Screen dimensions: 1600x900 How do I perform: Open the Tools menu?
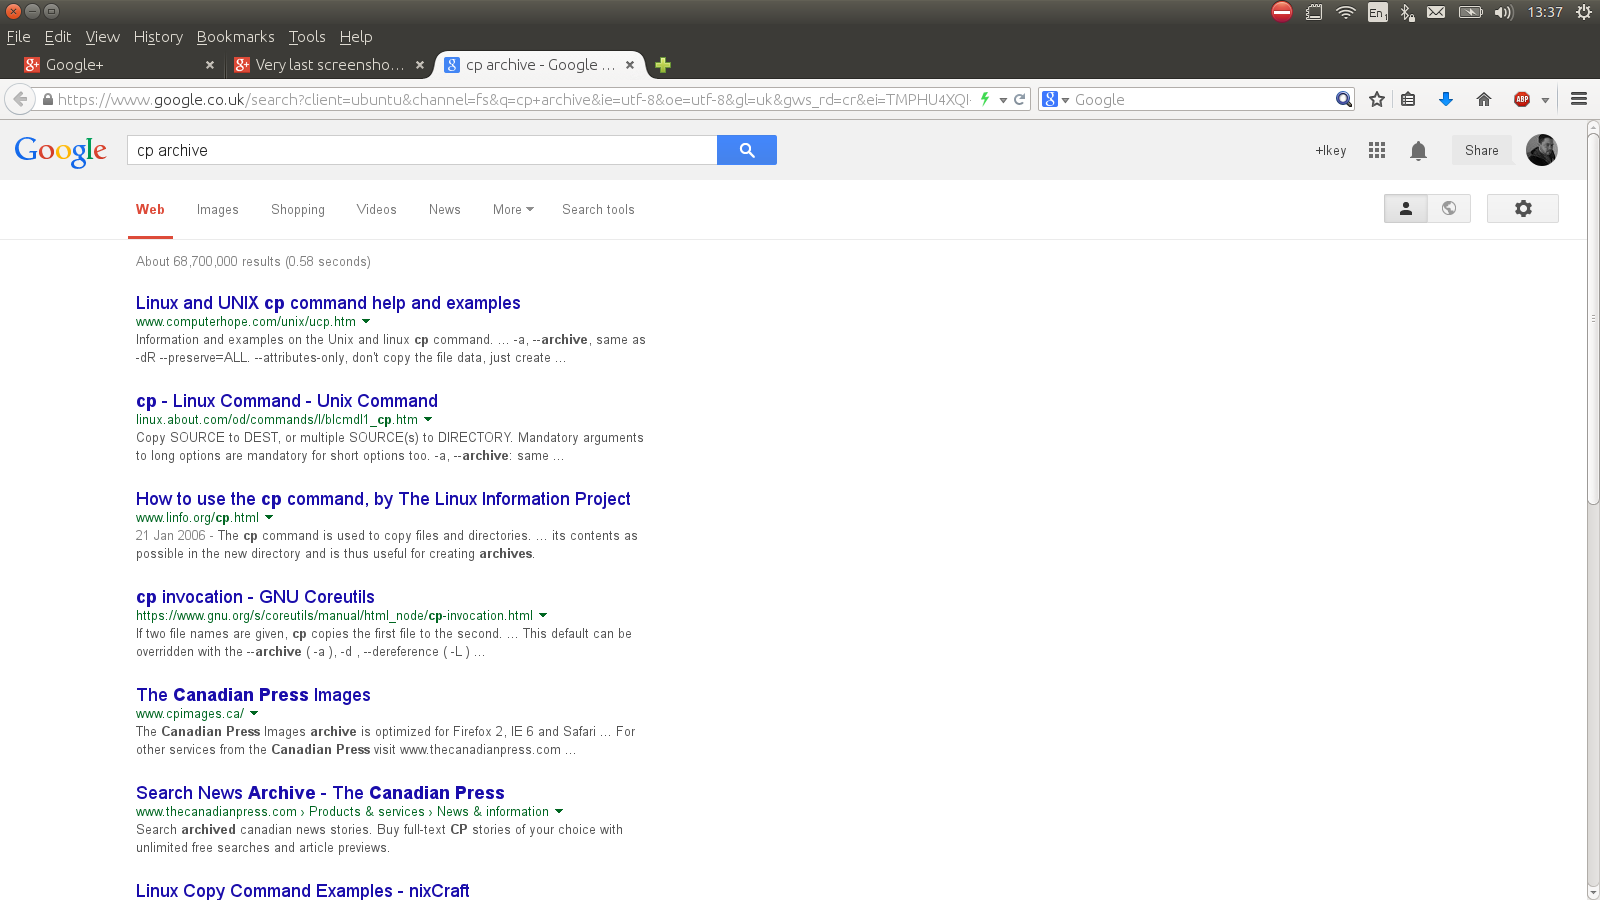[x=307, y=37]
